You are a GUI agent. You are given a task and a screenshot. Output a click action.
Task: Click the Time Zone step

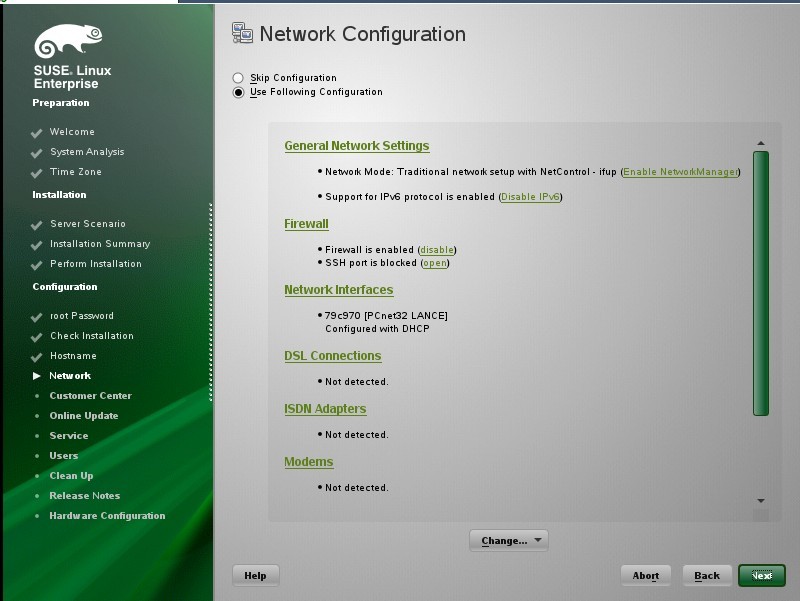tap(76, 172)
